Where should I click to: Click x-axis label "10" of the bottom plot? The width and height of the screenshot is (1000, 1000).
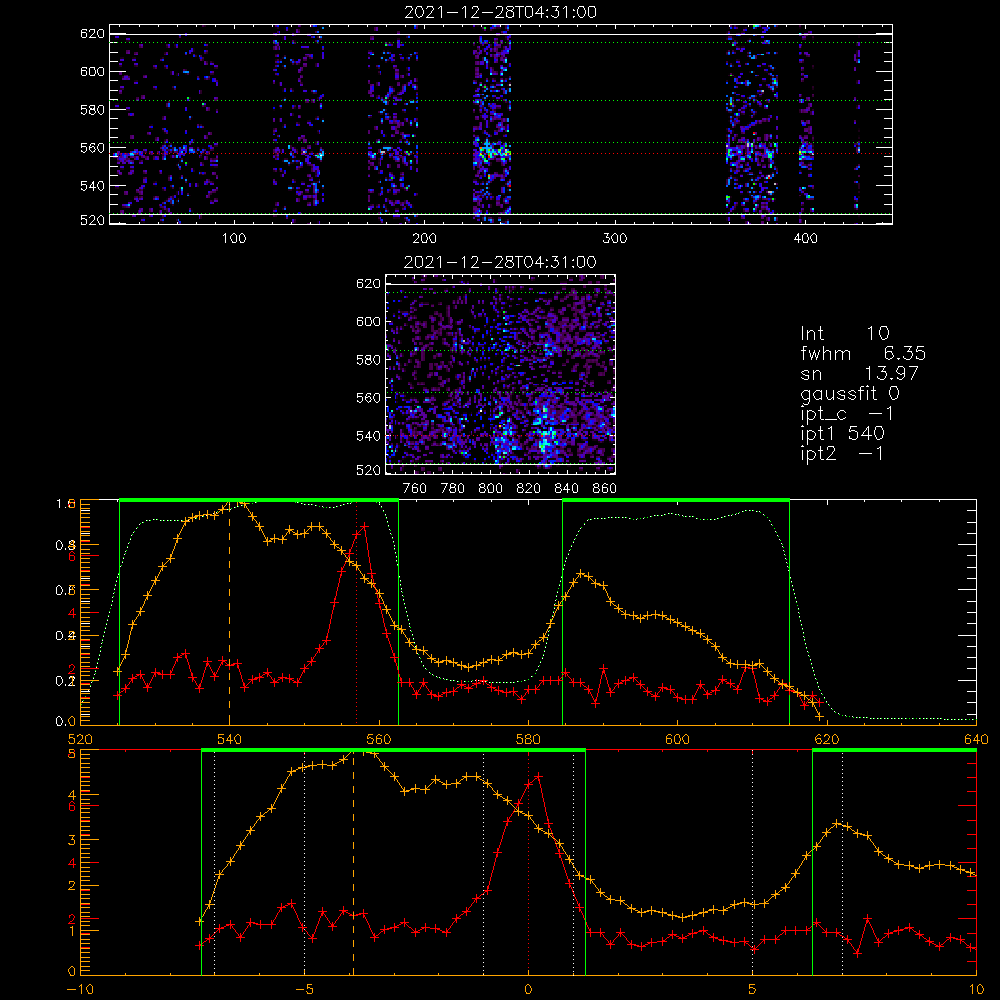point(976,990)
